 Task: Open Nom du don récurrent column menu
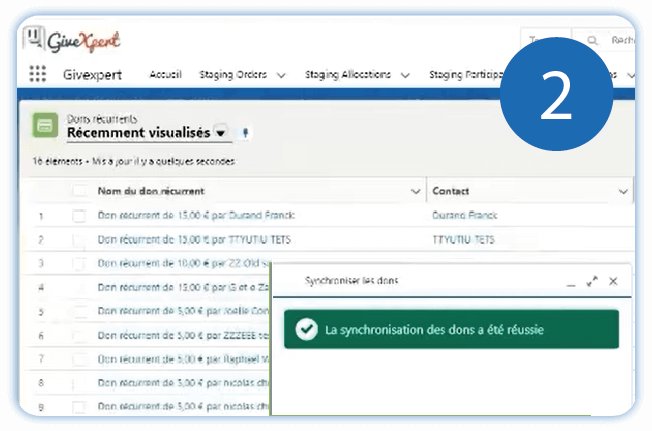[415, 191]
